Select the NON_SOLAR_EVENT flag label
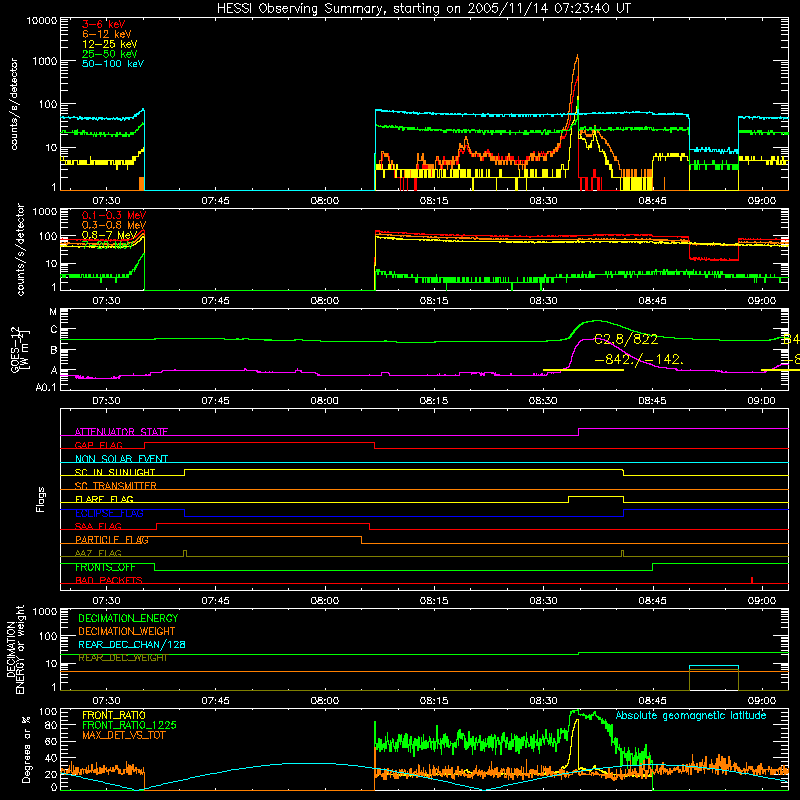Viewport: 800px width, 800px height. pos(121,459)
